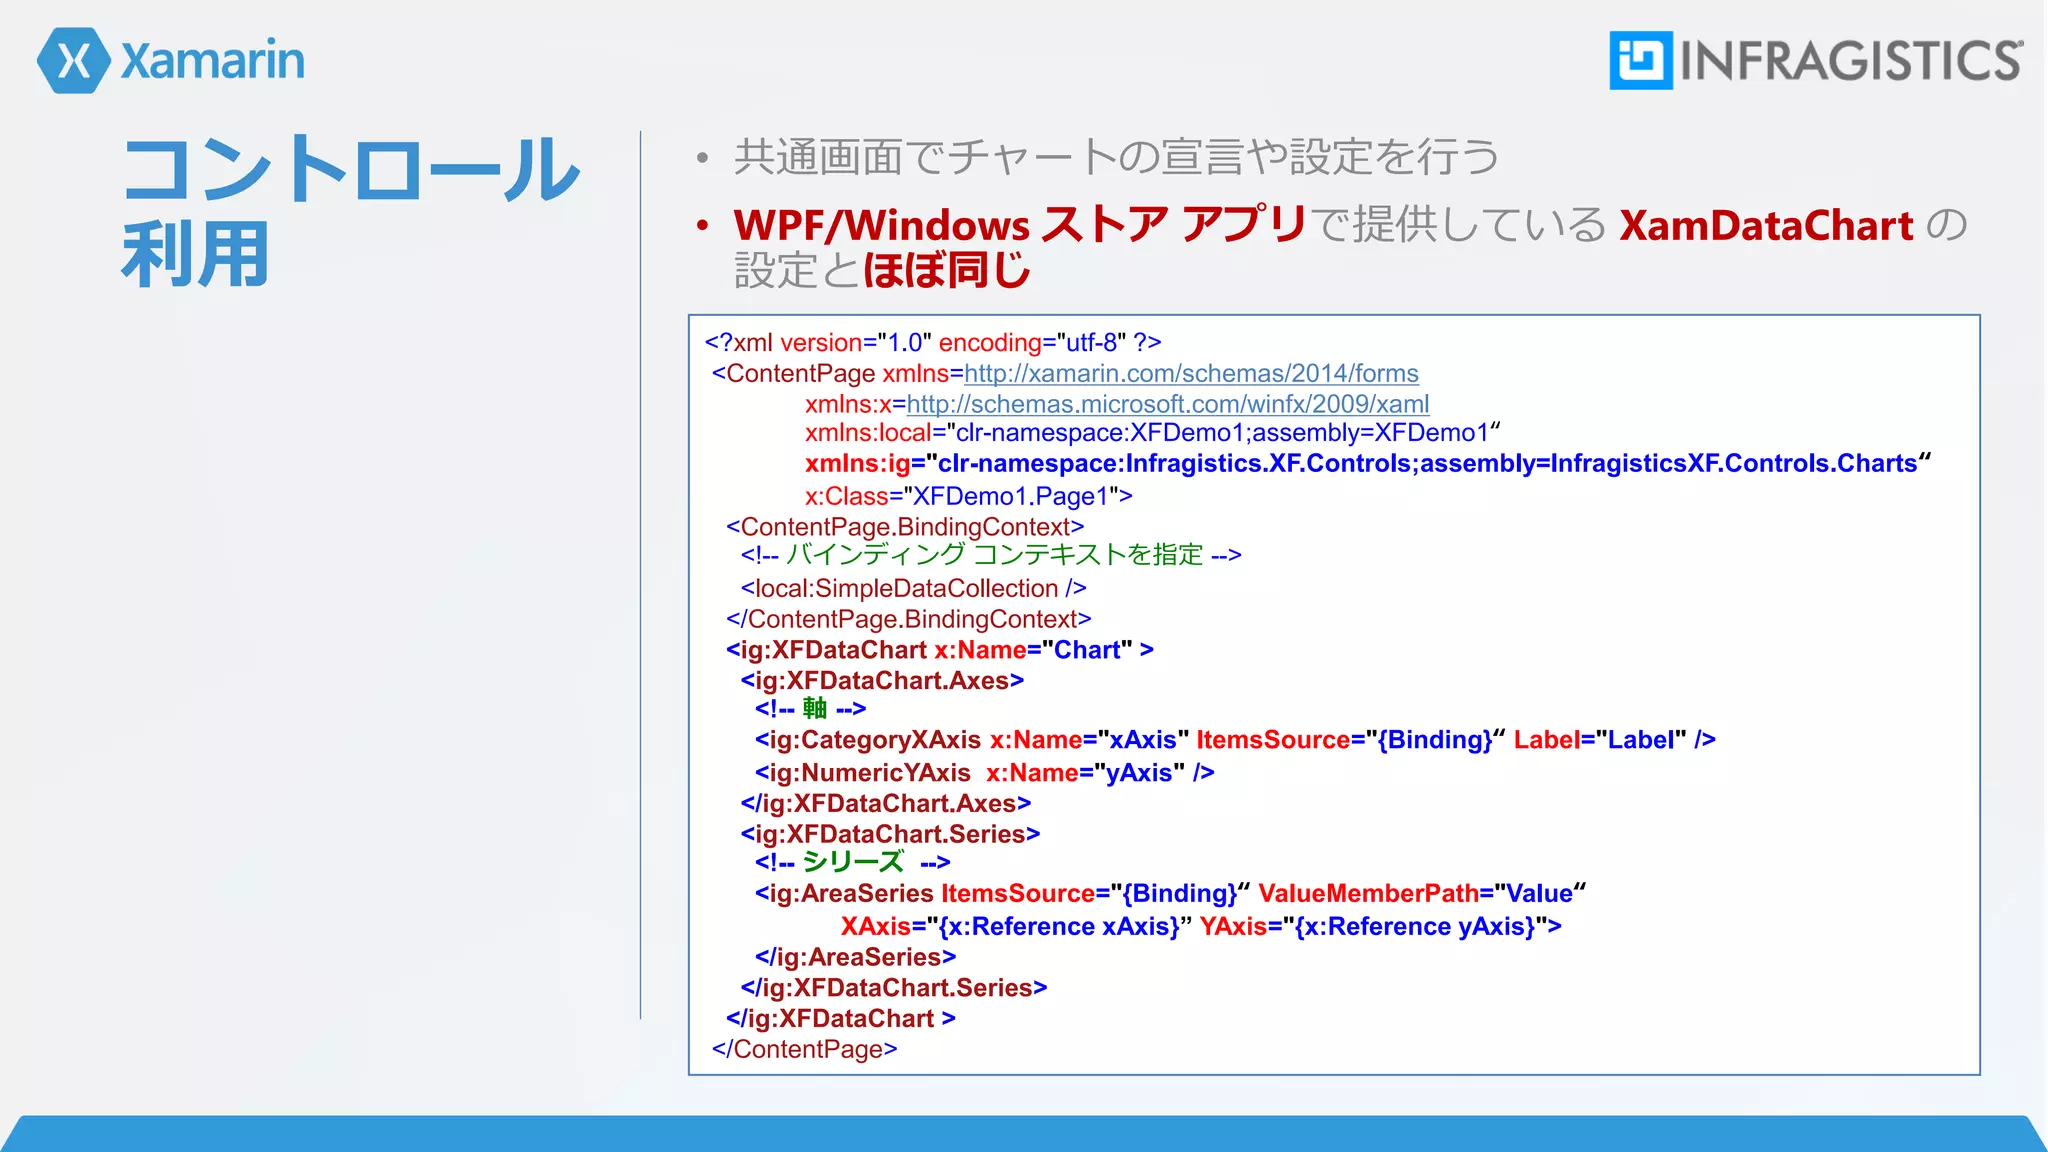
Task: Click the red ほぼ同じ text
Action: coord(946,270)
